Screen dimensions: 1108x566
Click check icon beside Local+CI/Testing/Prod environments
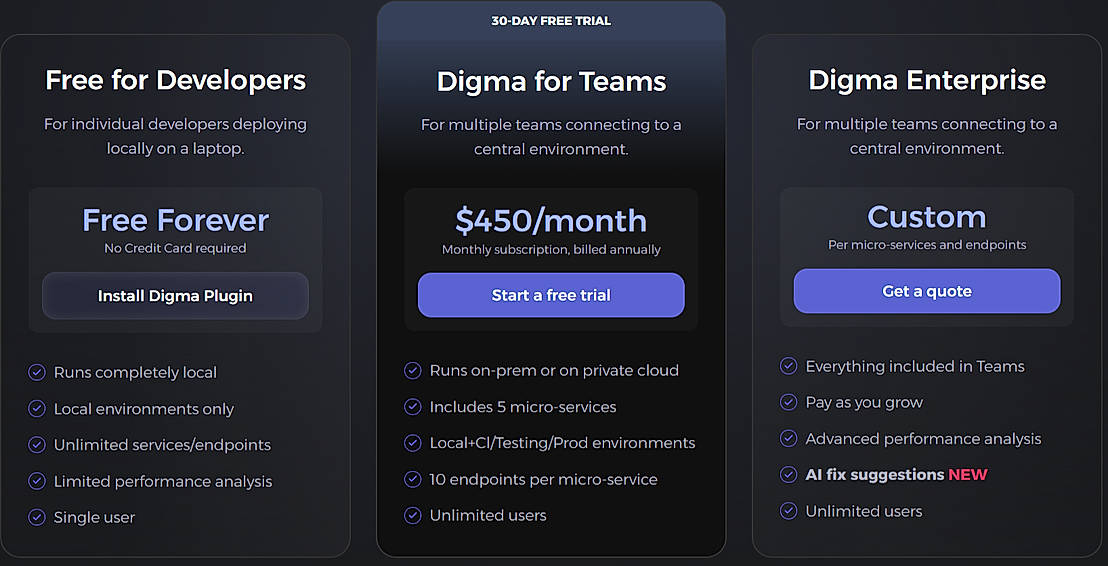point(412,443)
